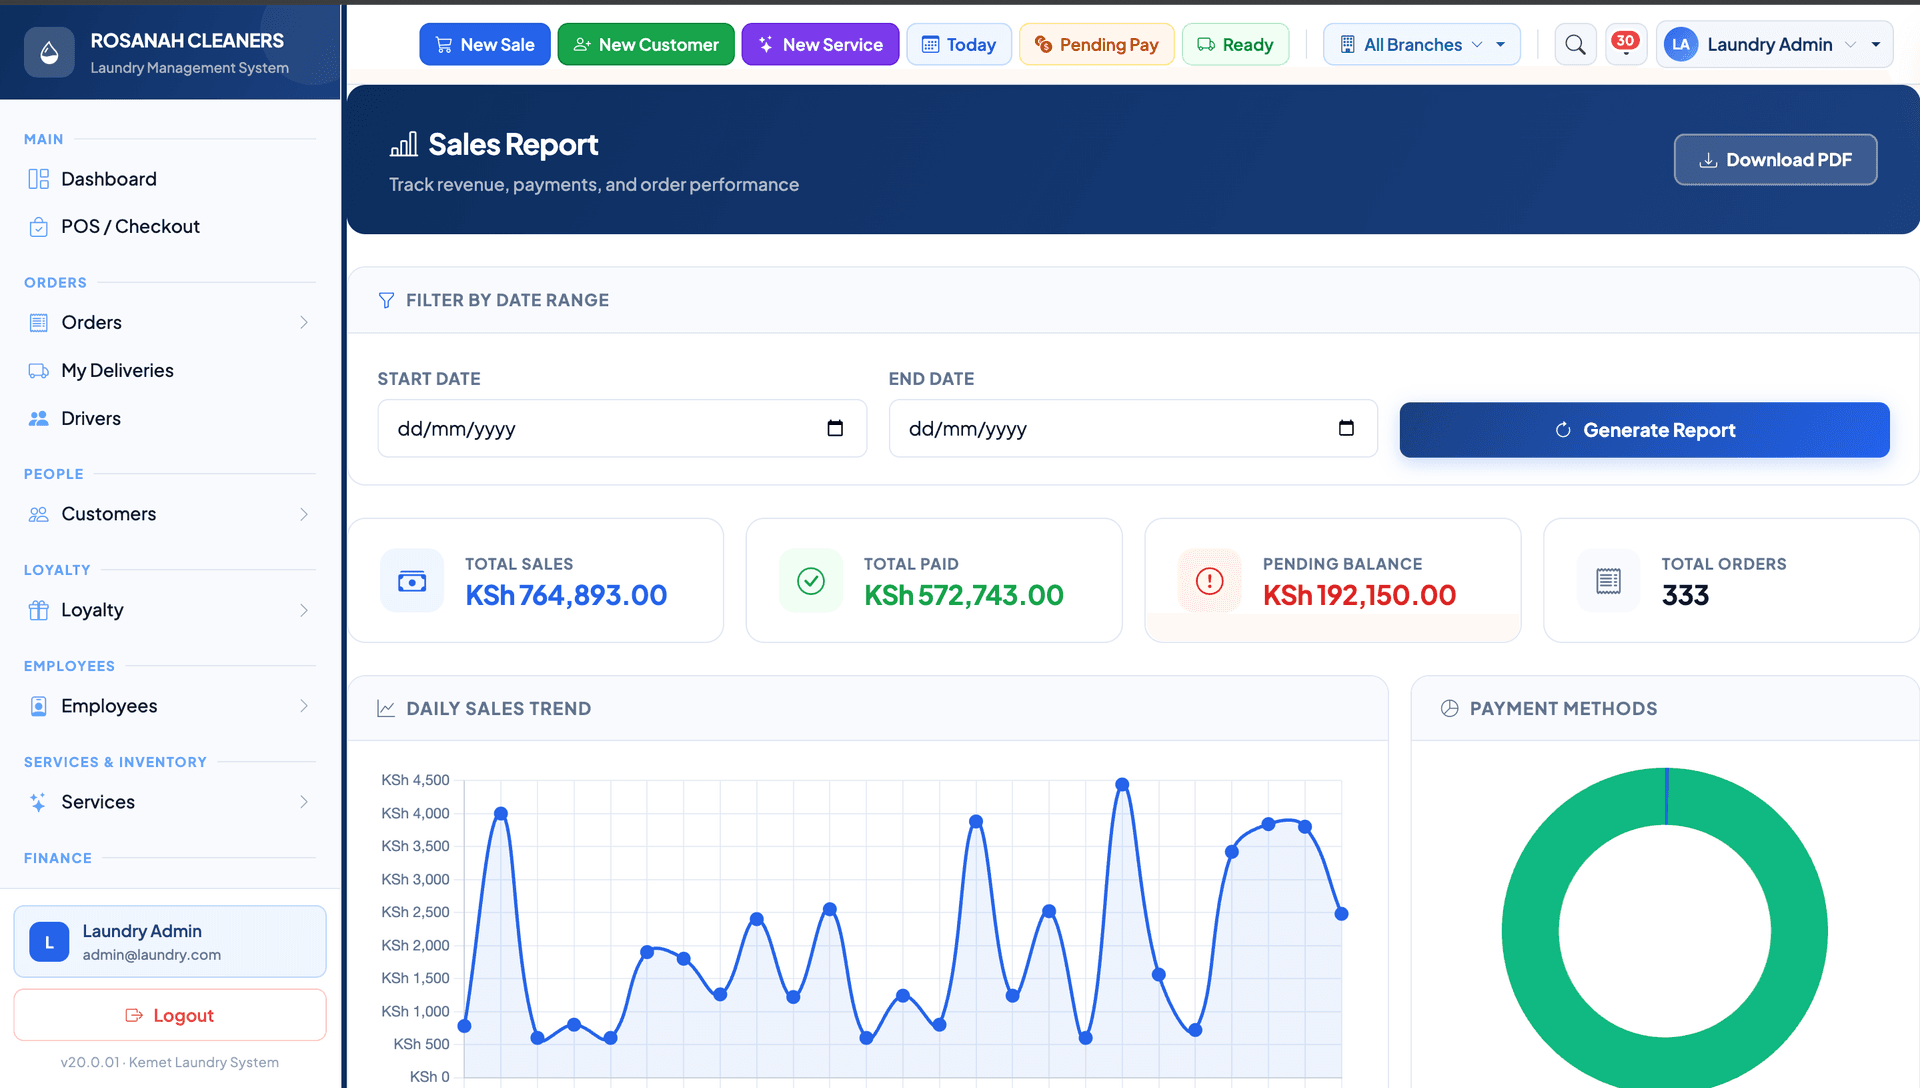The image size is (1920, 1088).
Task: Click the My Deliveries truck icon
Action: point(39,371)
